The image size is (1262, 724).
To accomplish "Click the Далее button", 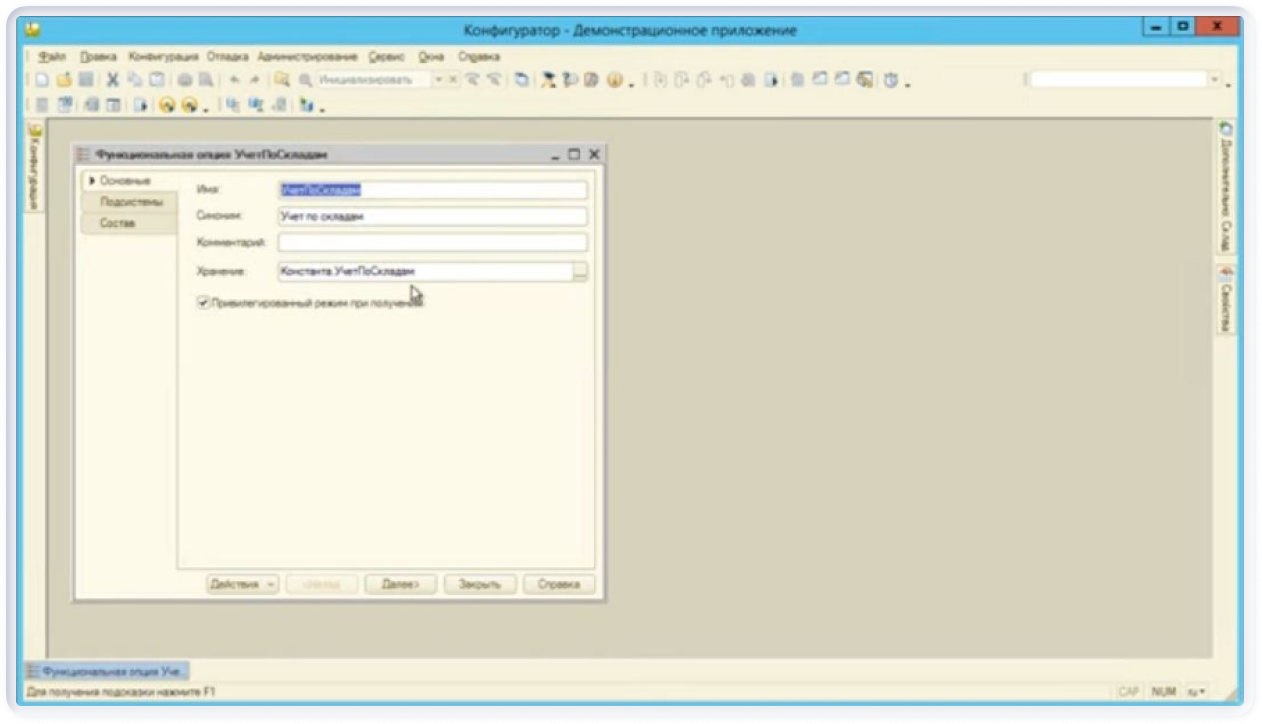I will click(400, 584).
